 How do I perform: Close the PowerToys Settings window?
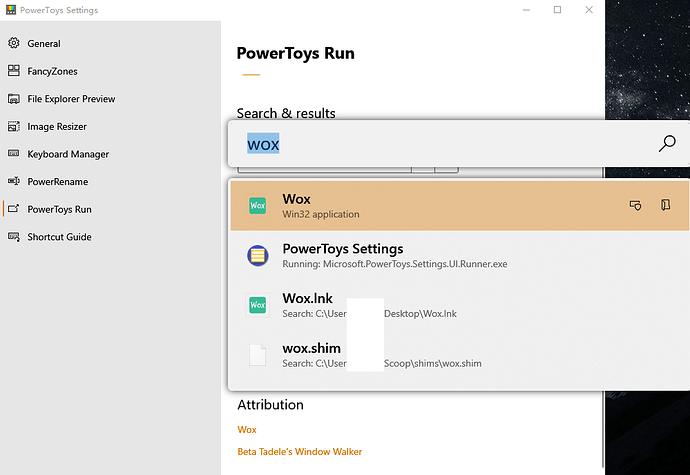(x=589, y=10)
